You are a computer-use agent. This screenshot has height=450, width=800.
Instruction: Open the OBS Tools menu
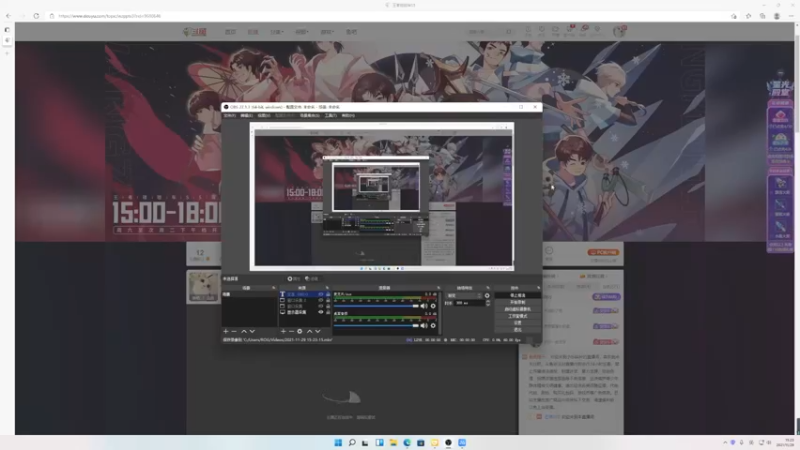pos(331,115)
